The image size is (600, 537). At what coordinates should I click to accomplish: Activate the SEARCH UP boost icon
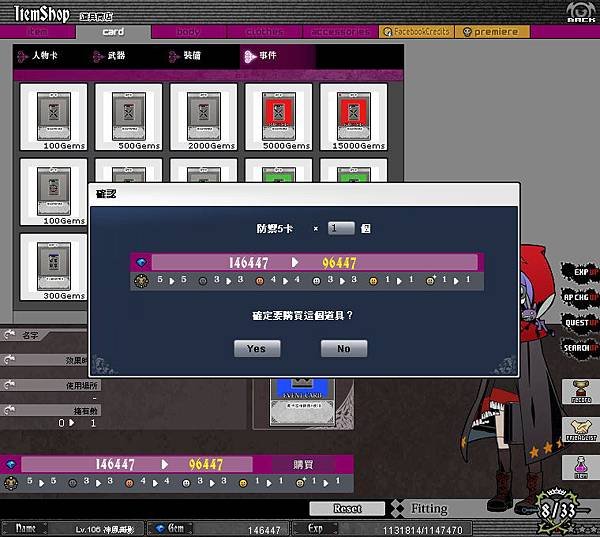click(581, 348)
